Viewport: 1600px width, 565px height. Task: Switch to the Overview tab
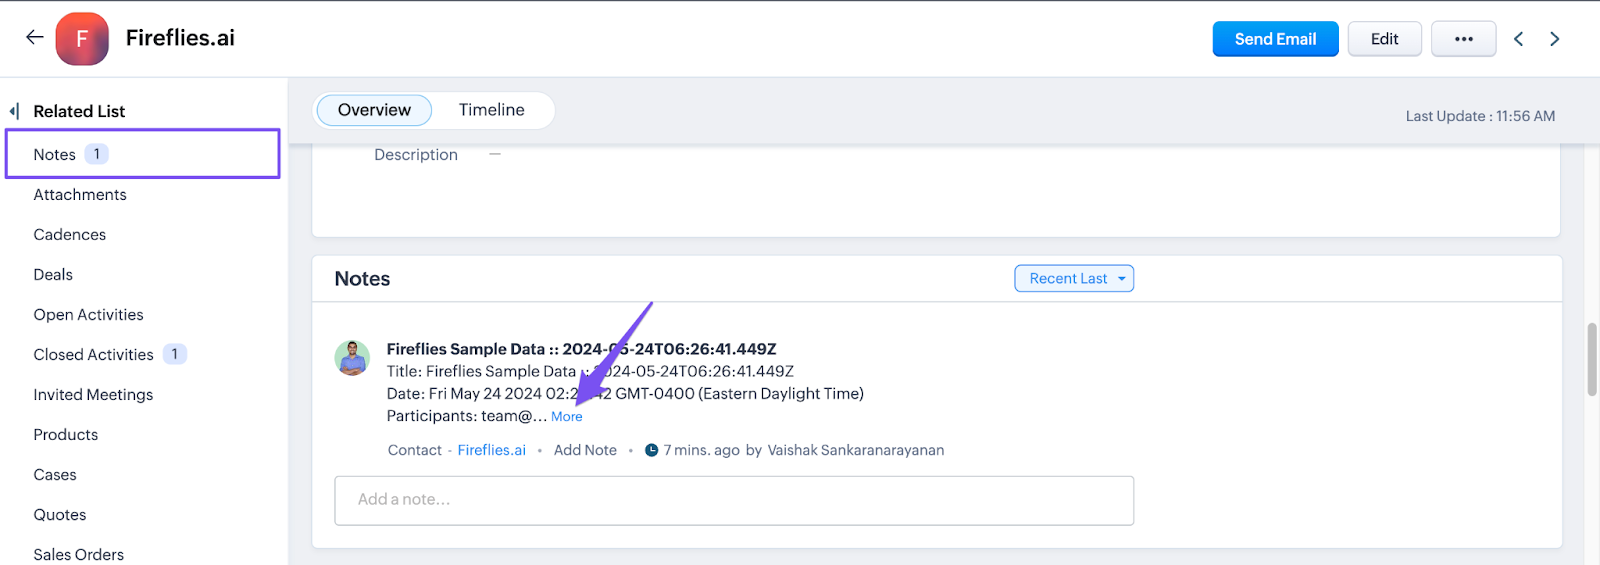pyautogui.click(x=374, y=110)
